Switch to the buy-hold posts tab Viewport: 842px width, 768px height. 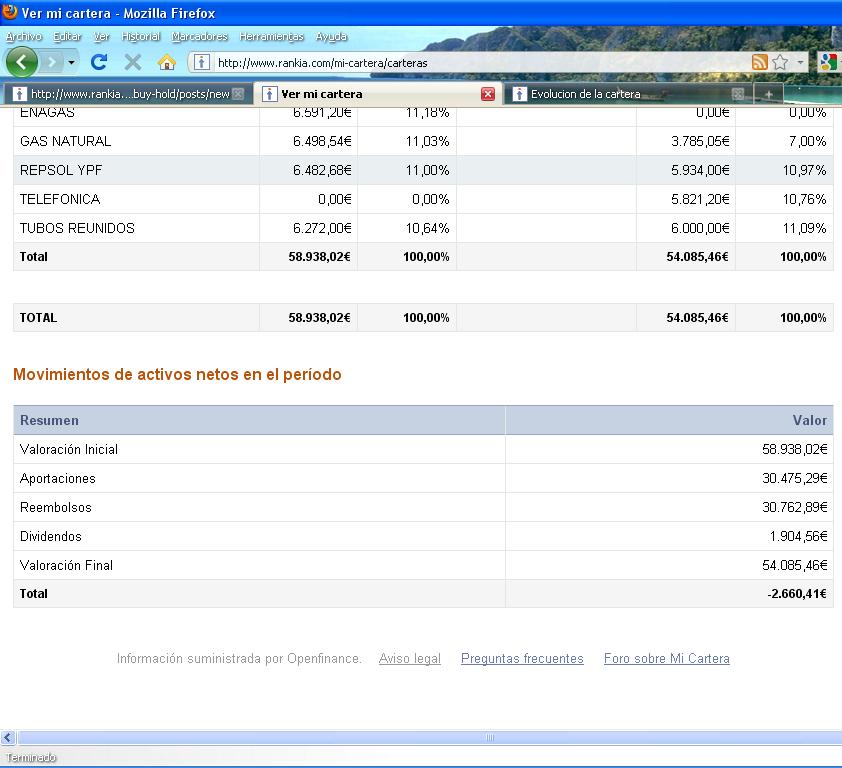129,94
